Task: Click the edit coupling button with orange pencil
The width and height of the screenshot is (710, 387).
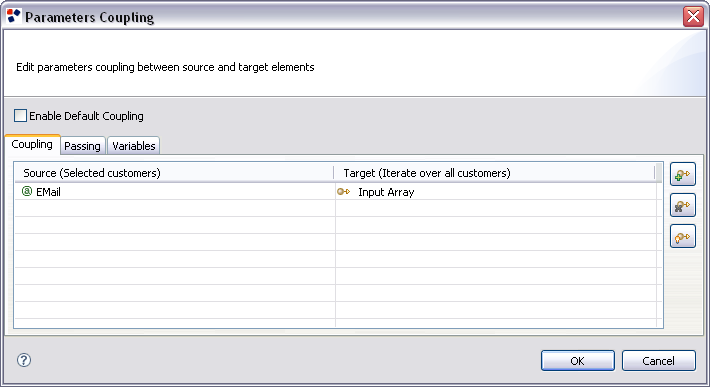Action: (x=682, y=236)
